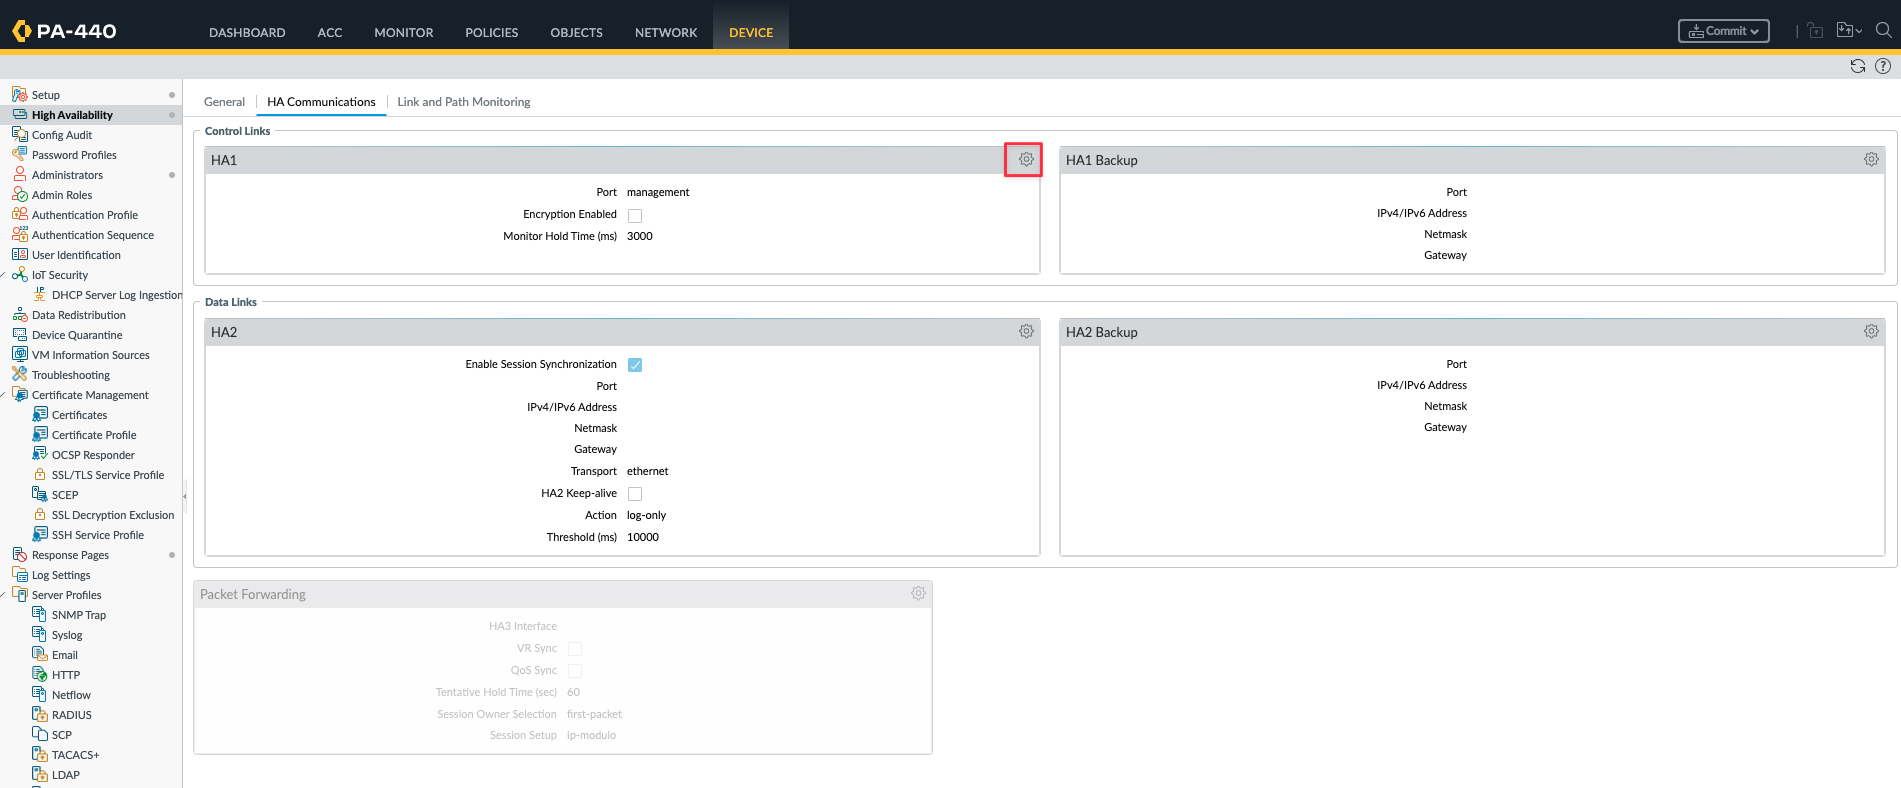
Task: Toggle Enable Session Synchronization checkbox
Action: pyautogui.click(x=635, y=365)
